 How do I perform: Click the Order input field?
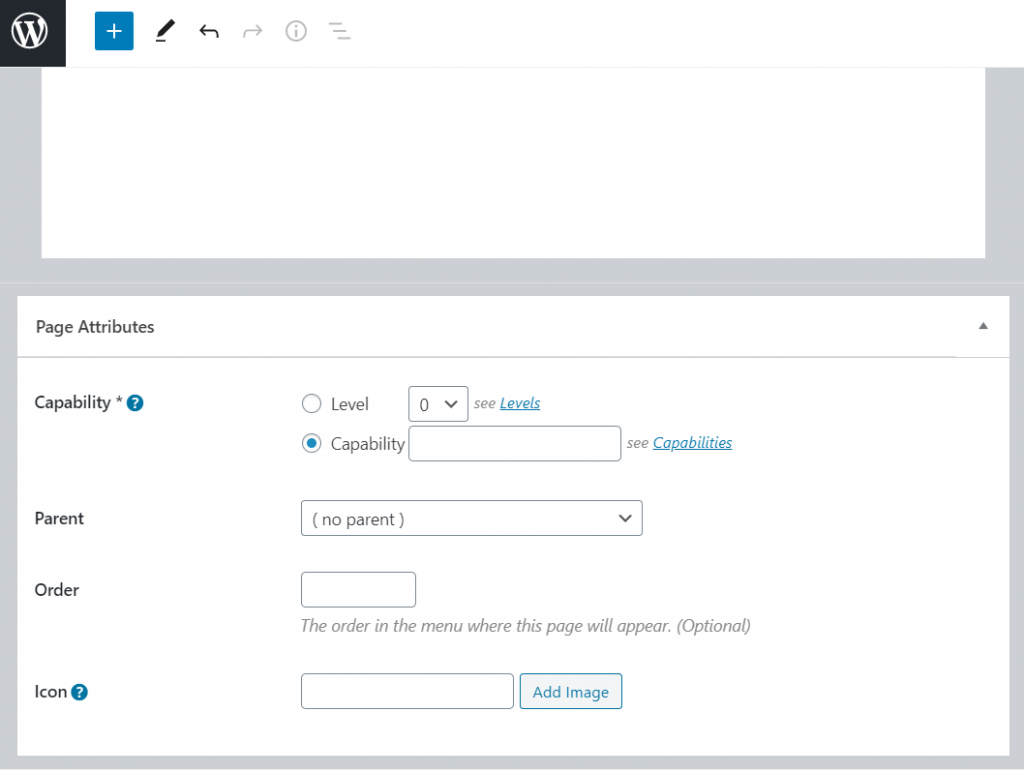click(x=358, y=589)
